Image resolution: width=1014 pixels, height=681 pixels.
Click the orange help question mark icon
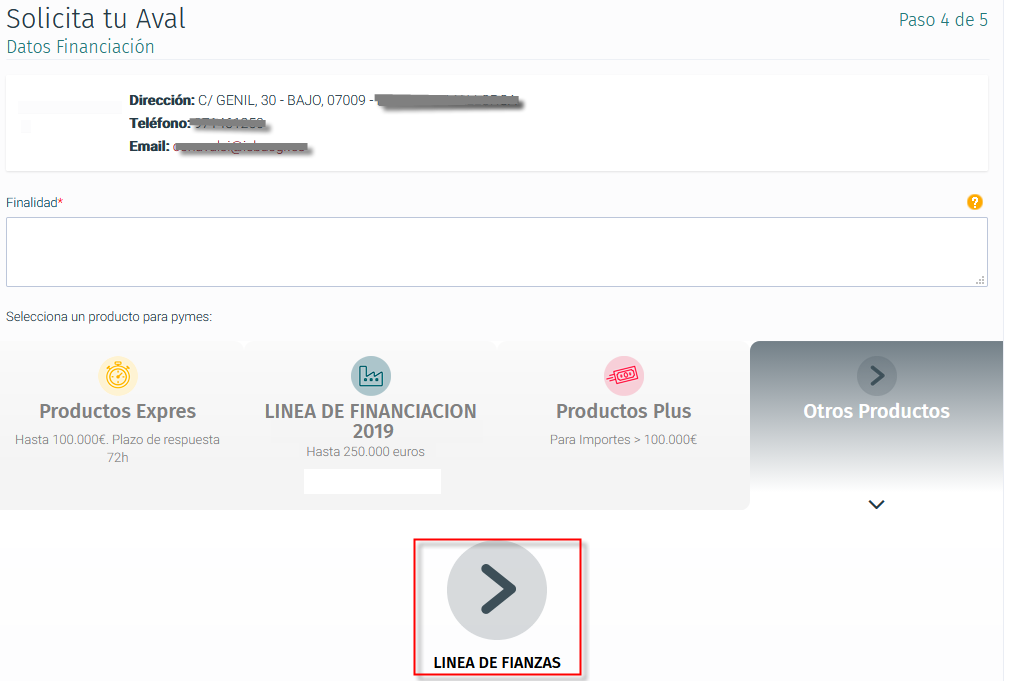click(x=974, y=202)
